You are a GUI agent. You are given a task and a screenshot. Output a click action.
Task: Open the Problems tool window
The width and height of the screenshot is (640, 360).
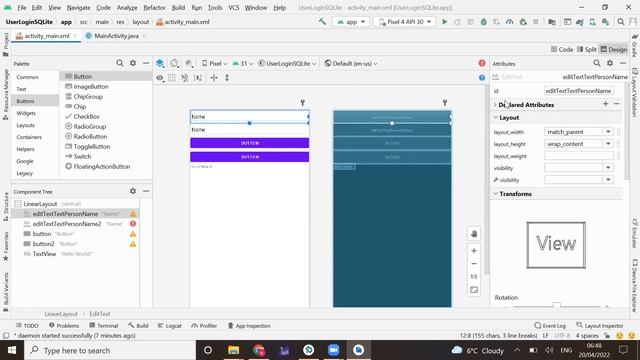[x=64, y=326]
